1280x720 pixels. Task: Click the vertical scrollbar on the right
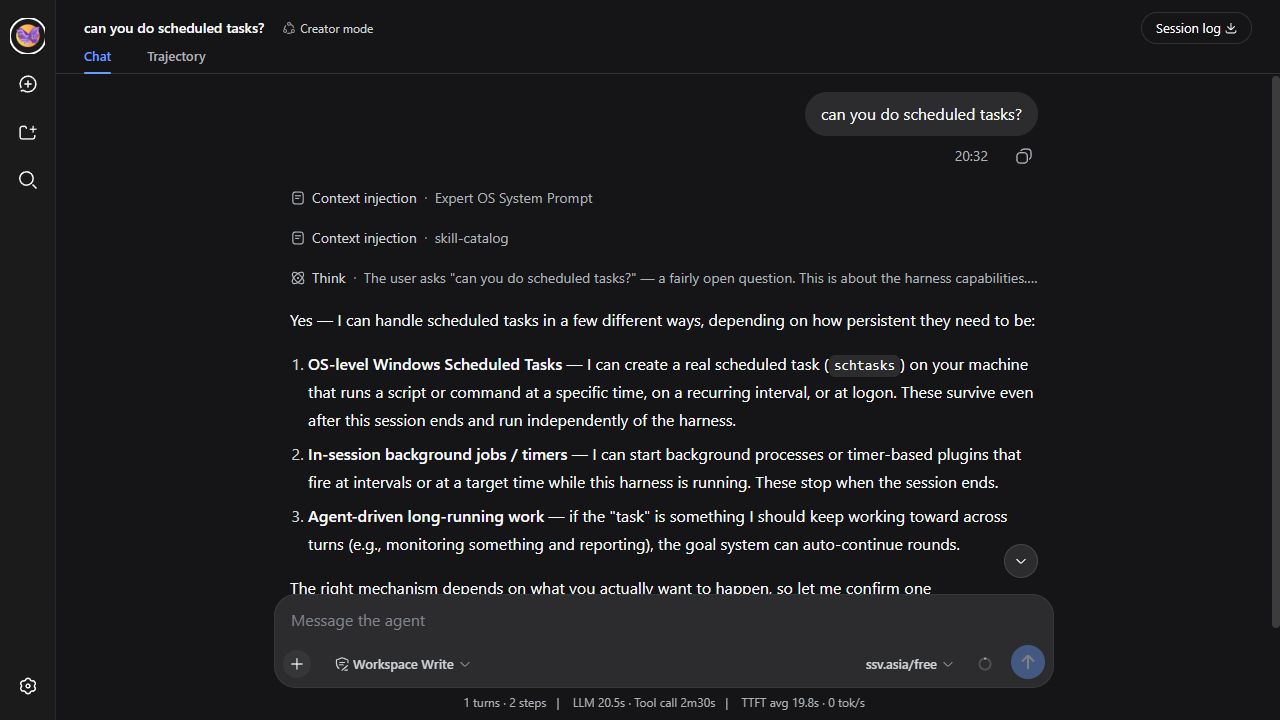point(1274,352)
